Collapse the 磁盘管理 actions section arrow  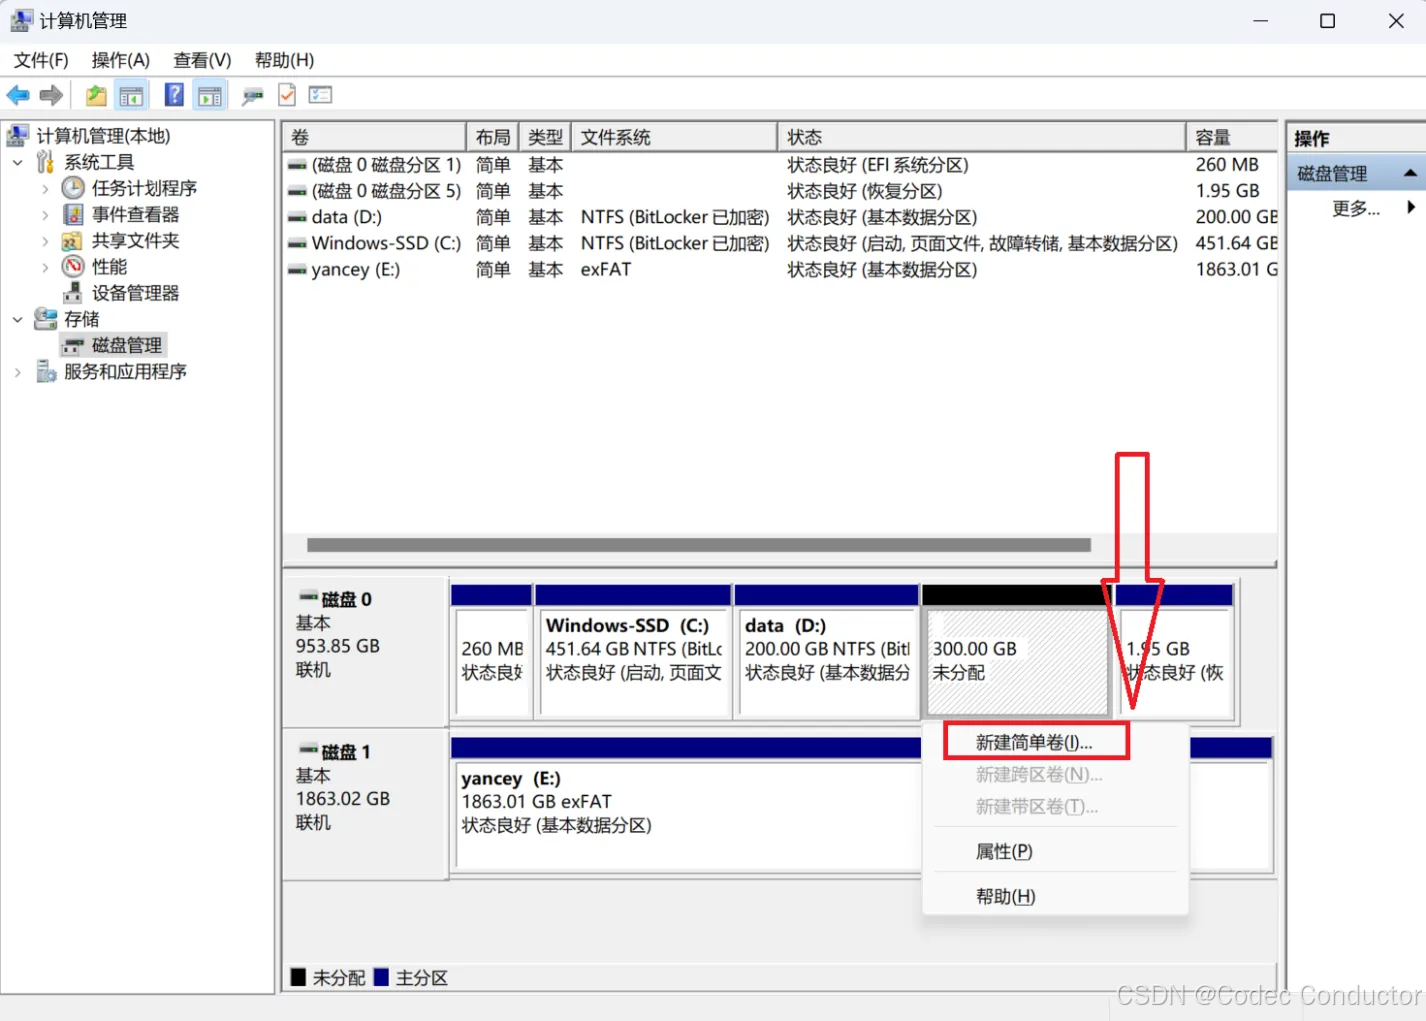pos(1410,173)
